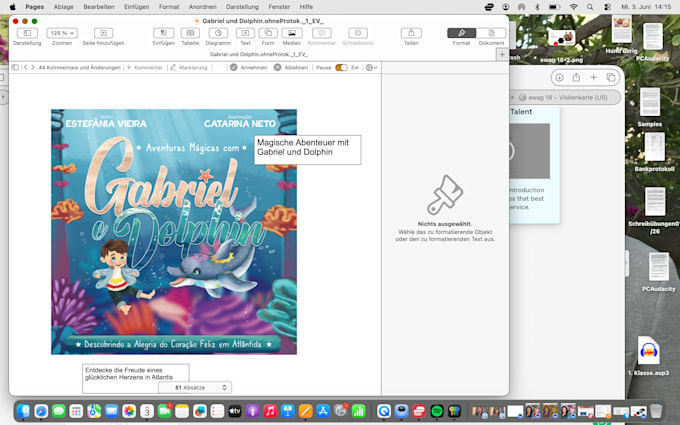Open the 51 Absätze counter dropdown
Image resolution: width=680 pixels, height=425 pixels.
195,387
